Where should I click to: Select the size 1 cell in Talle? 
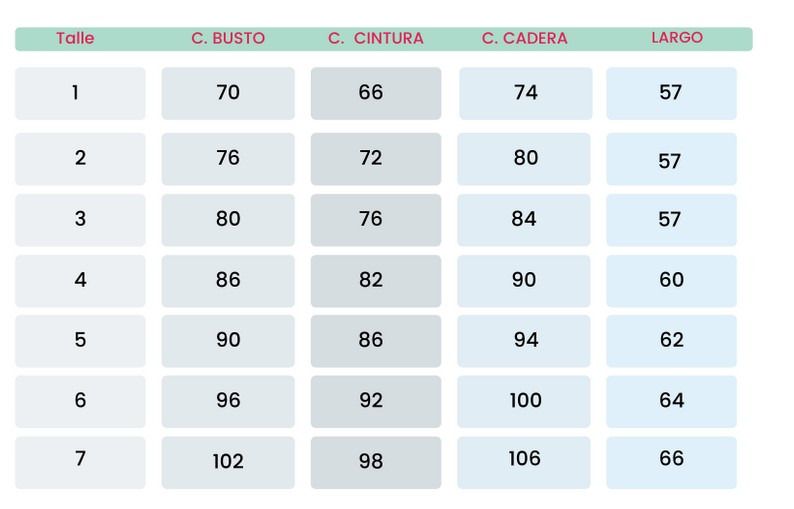click(80, 93)
